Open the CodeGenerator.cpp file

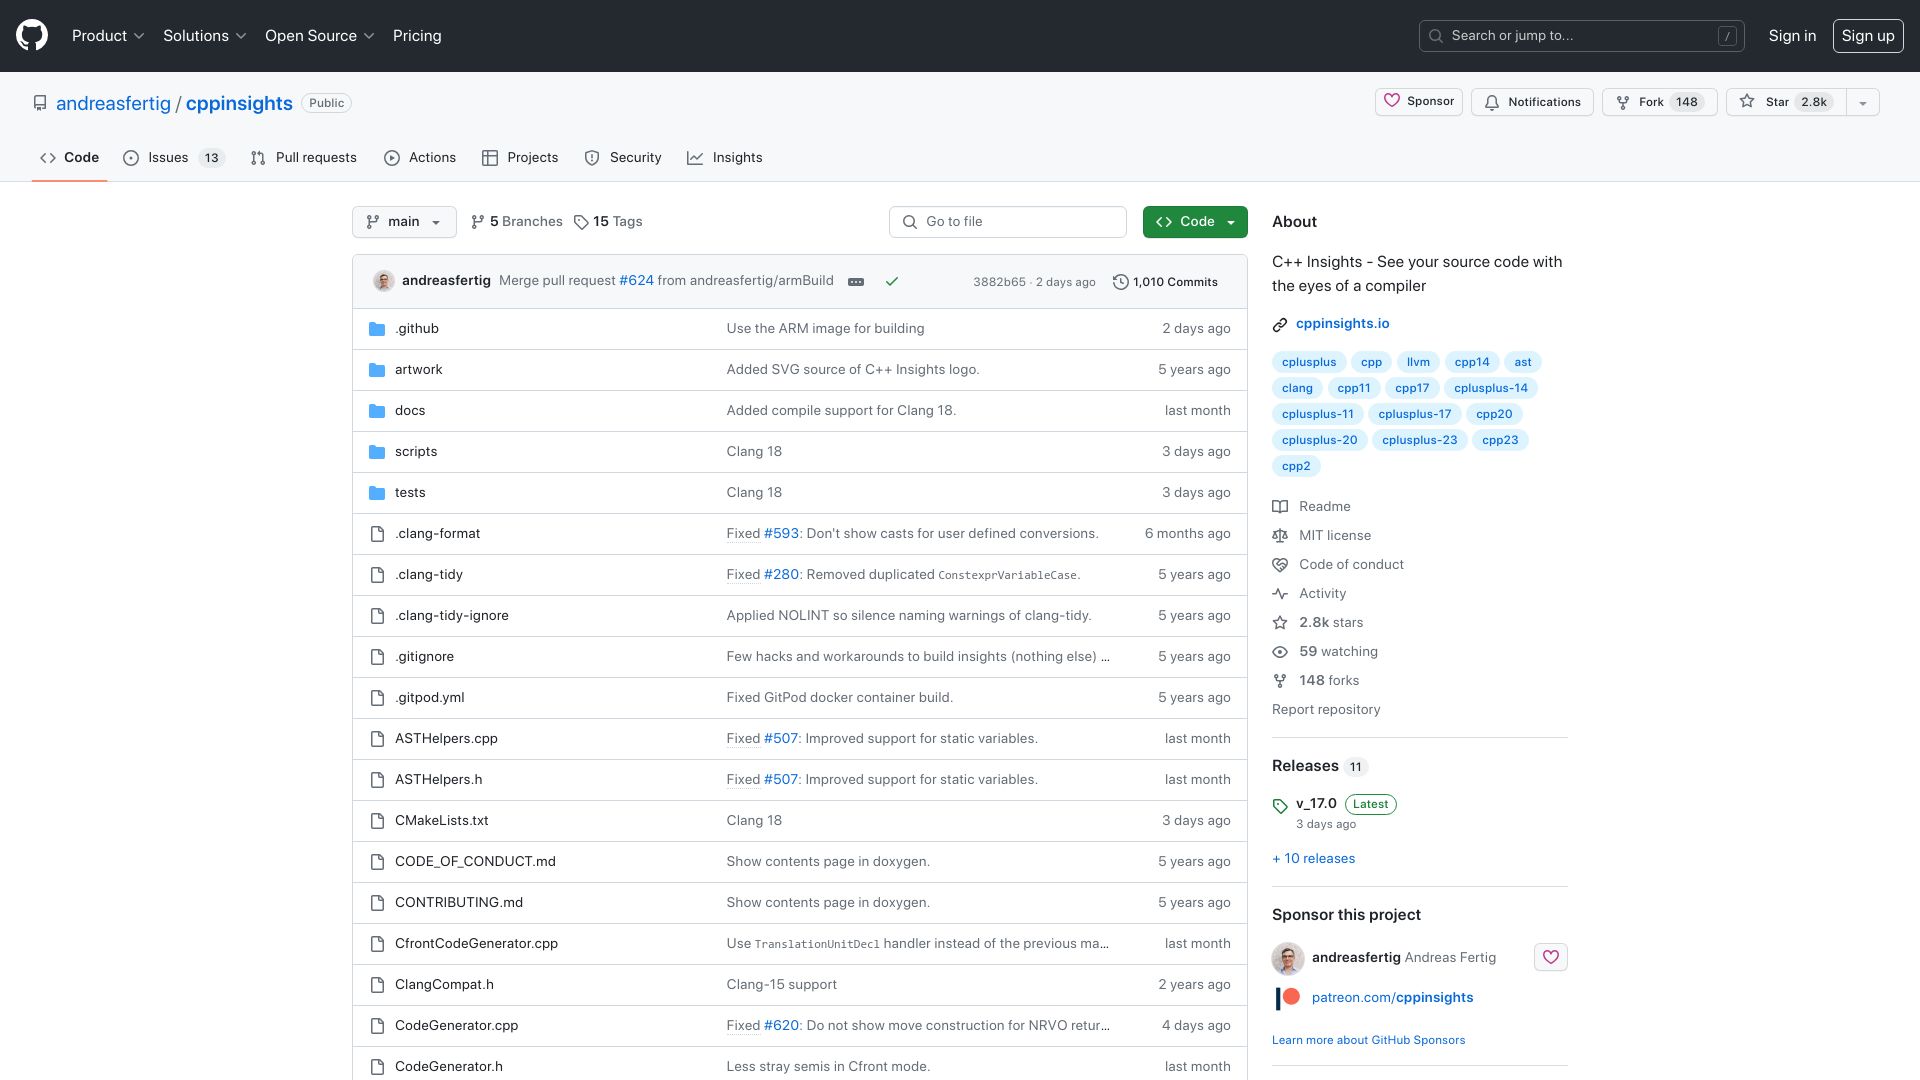456,1026
